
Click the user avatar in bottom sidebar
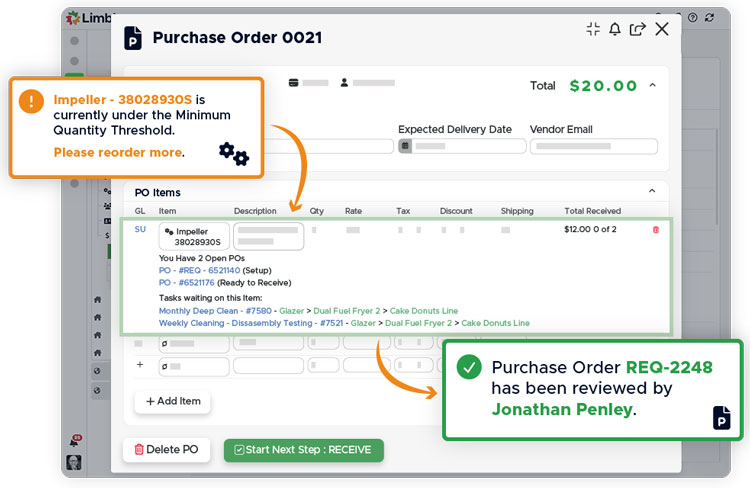pyautogui.click(x=74, y=462)
